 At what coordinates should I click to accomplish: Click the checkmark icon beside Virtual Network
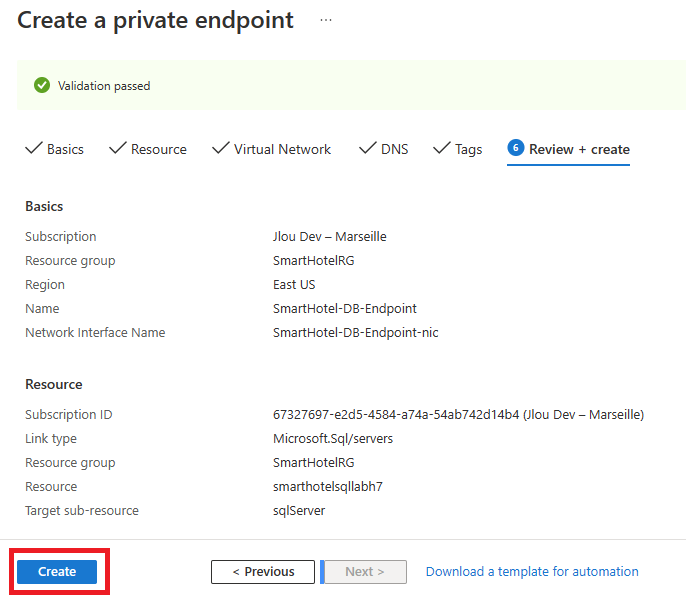click(x=220, y=148)
